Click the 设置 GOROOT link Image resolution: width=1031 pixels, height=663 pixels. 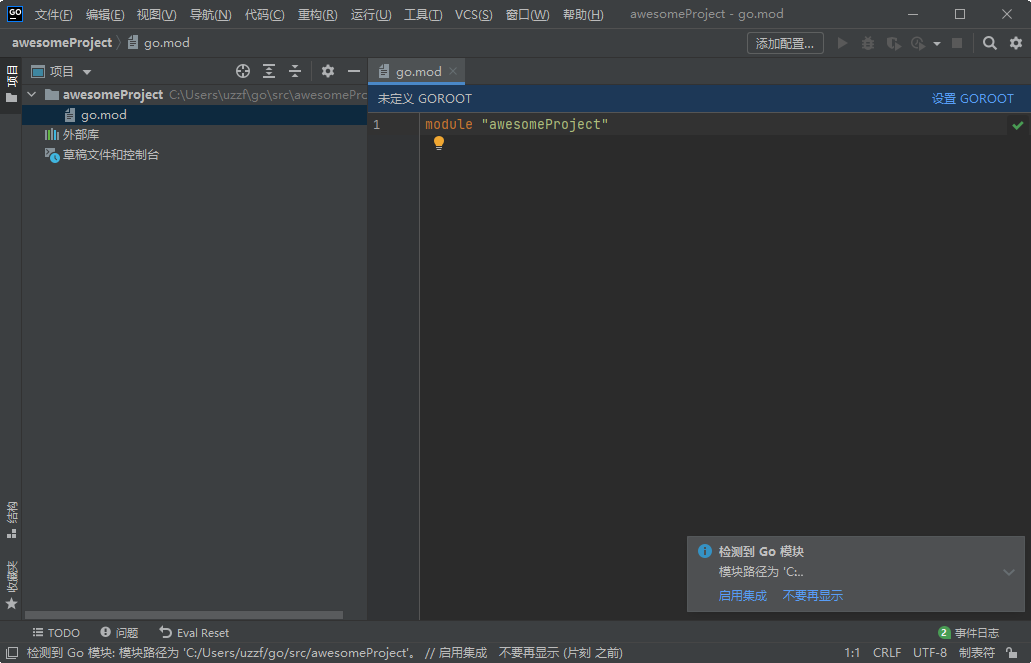[972, 99]
